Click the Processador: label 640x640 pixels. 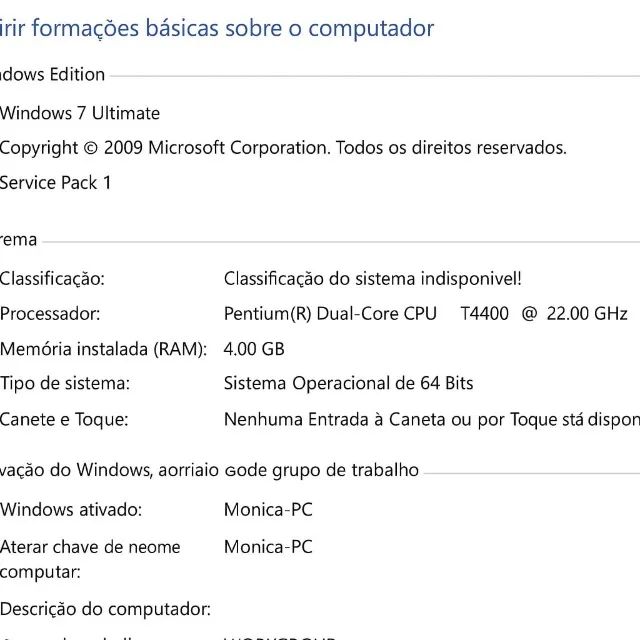(x=50, y=314)
